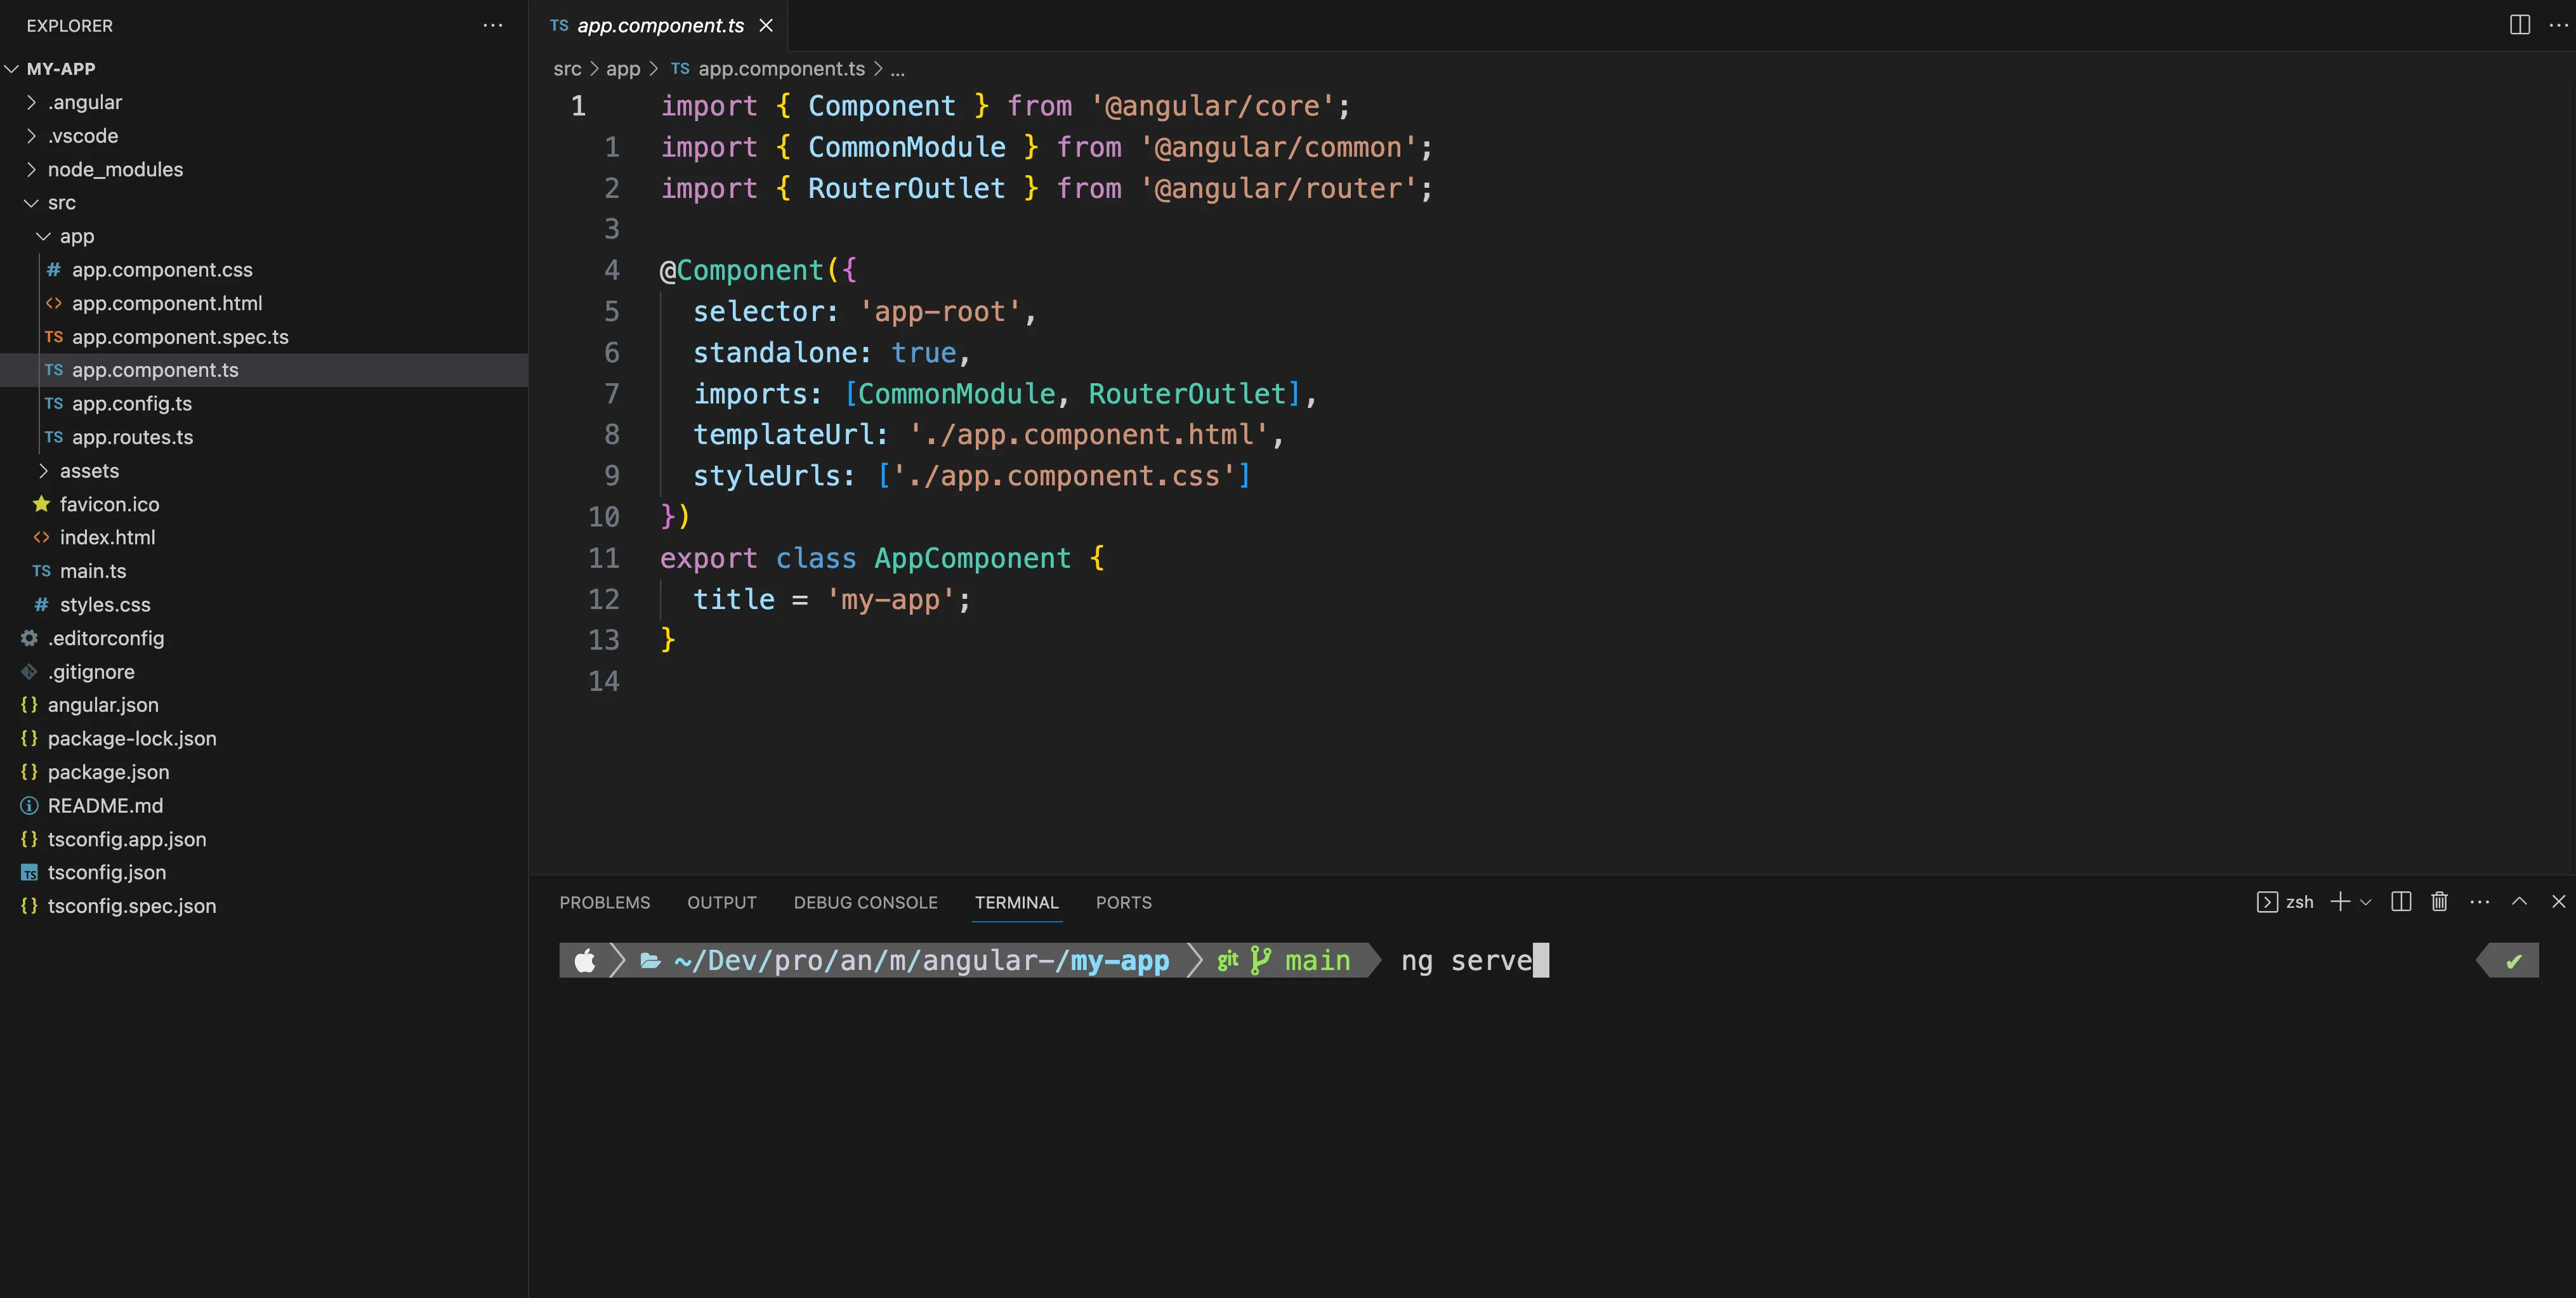Maximize the panel size chevron
Screen dimensions: 2576x1298
(x=2520, y=902)
